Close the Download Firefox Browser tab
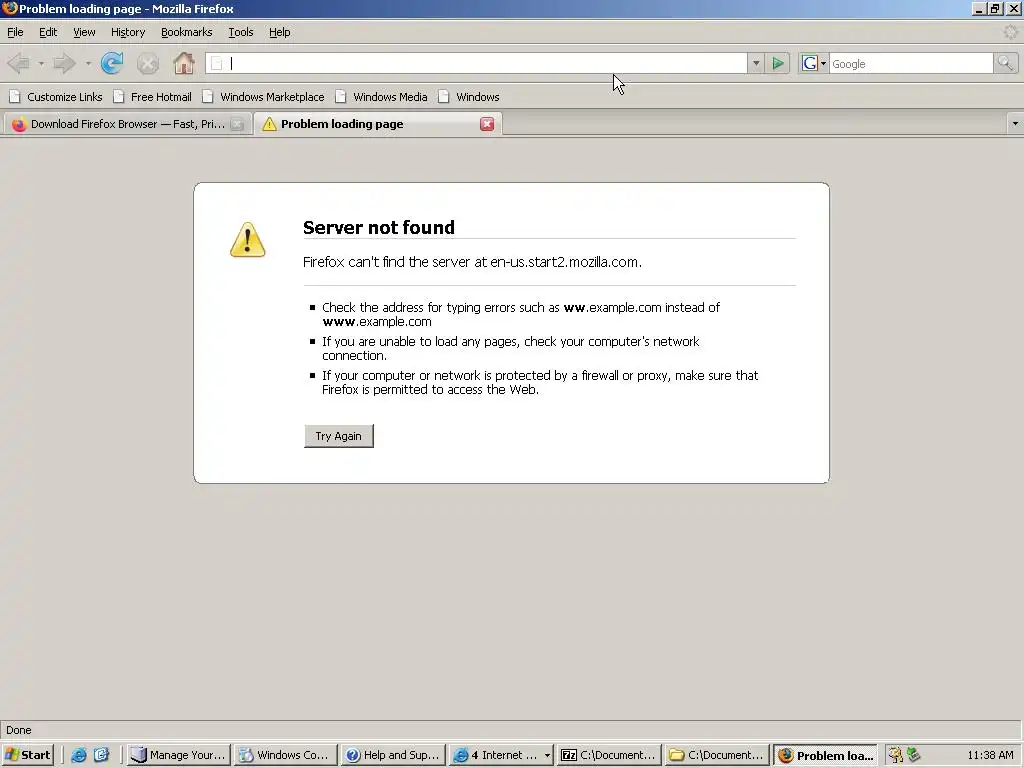Image resolution: width=1024 pixels, height=768 pixels. point(238,124)
